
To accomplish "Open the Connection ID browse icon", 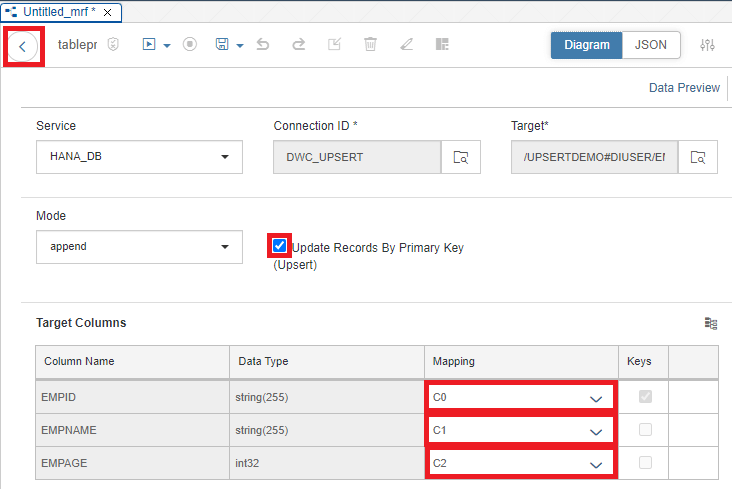I will click(461, 157).
